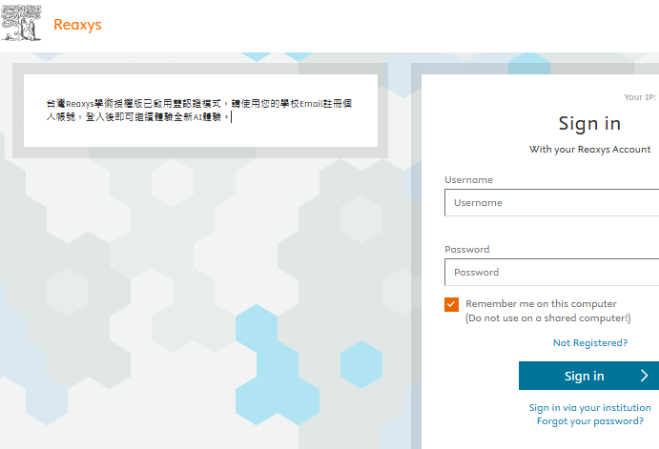Click the Chinese announcement text box
Image resolution: width=659 pixels, height=449 pixels.
[x=201, y=111]
